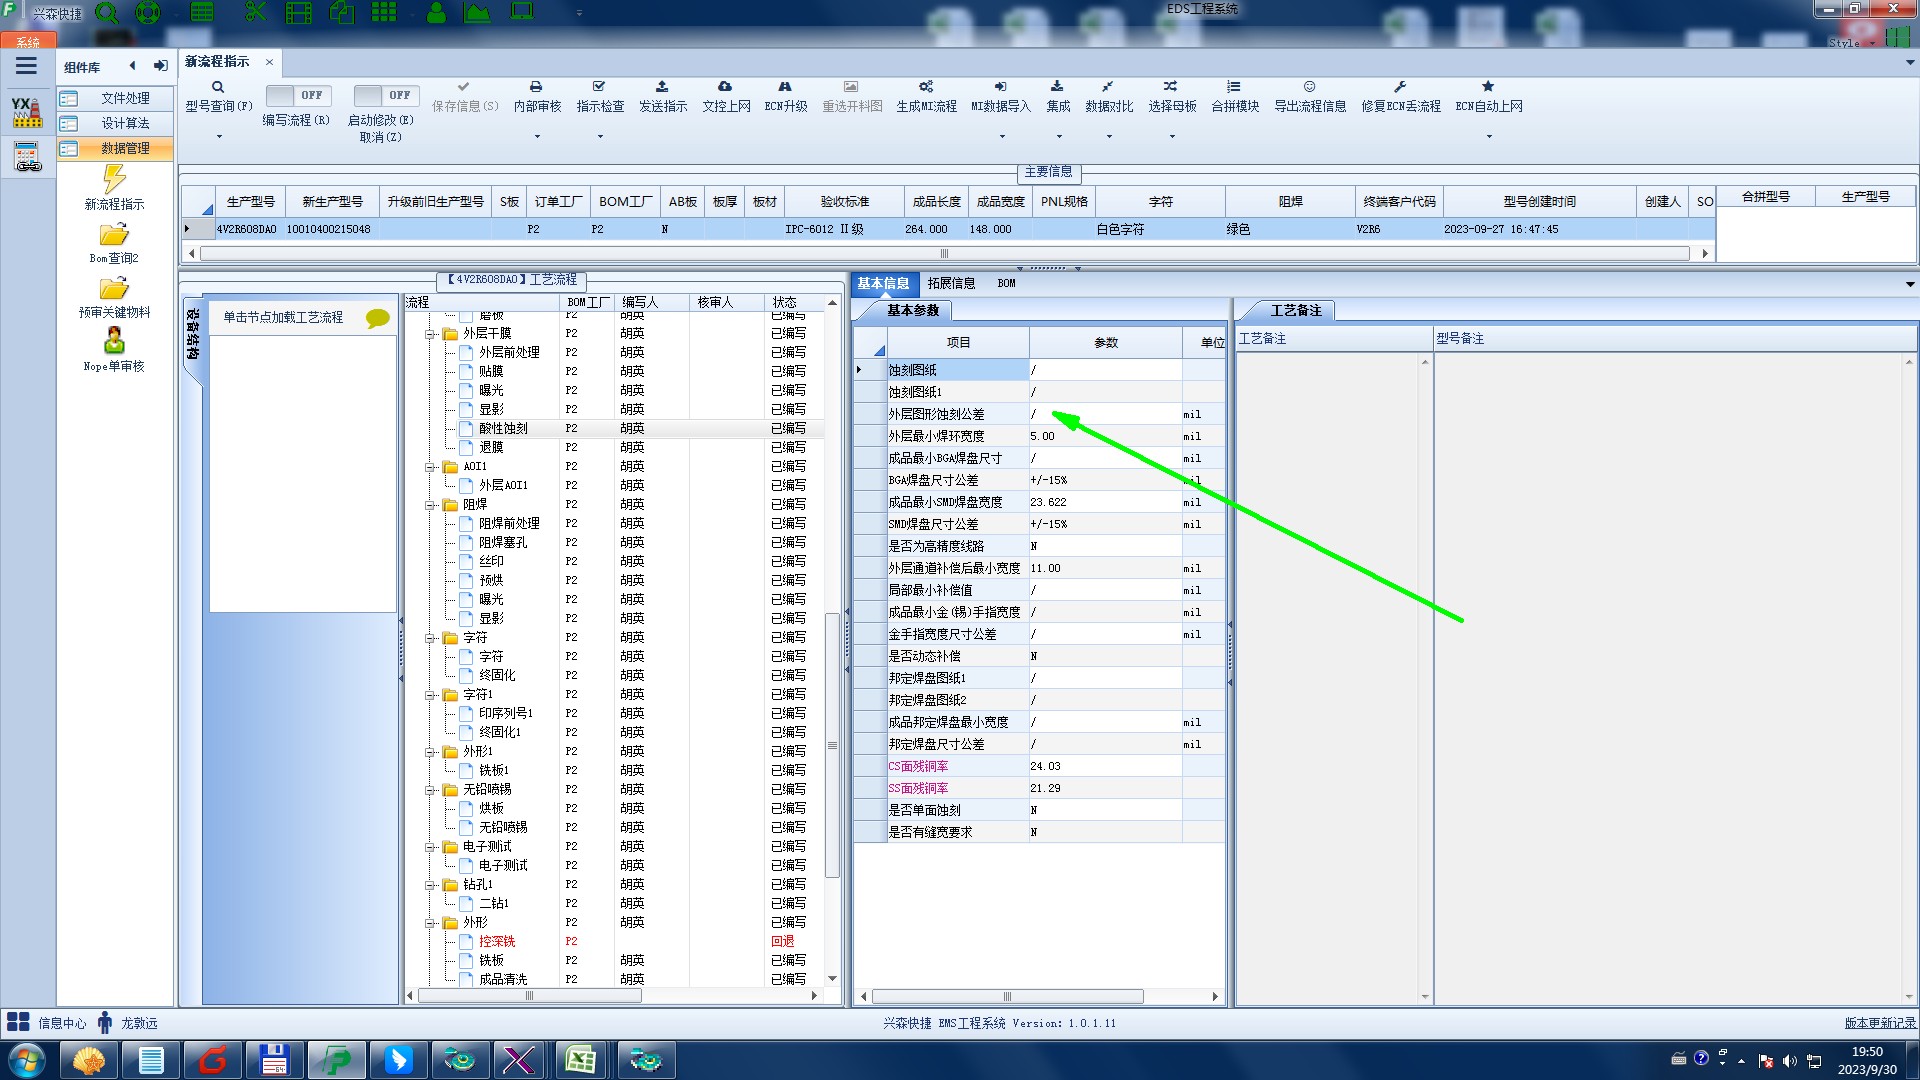Toggle the 启动修改 OFF switch
The width and height of the screenshot is (1920, 1080).
tap(385, 95)
